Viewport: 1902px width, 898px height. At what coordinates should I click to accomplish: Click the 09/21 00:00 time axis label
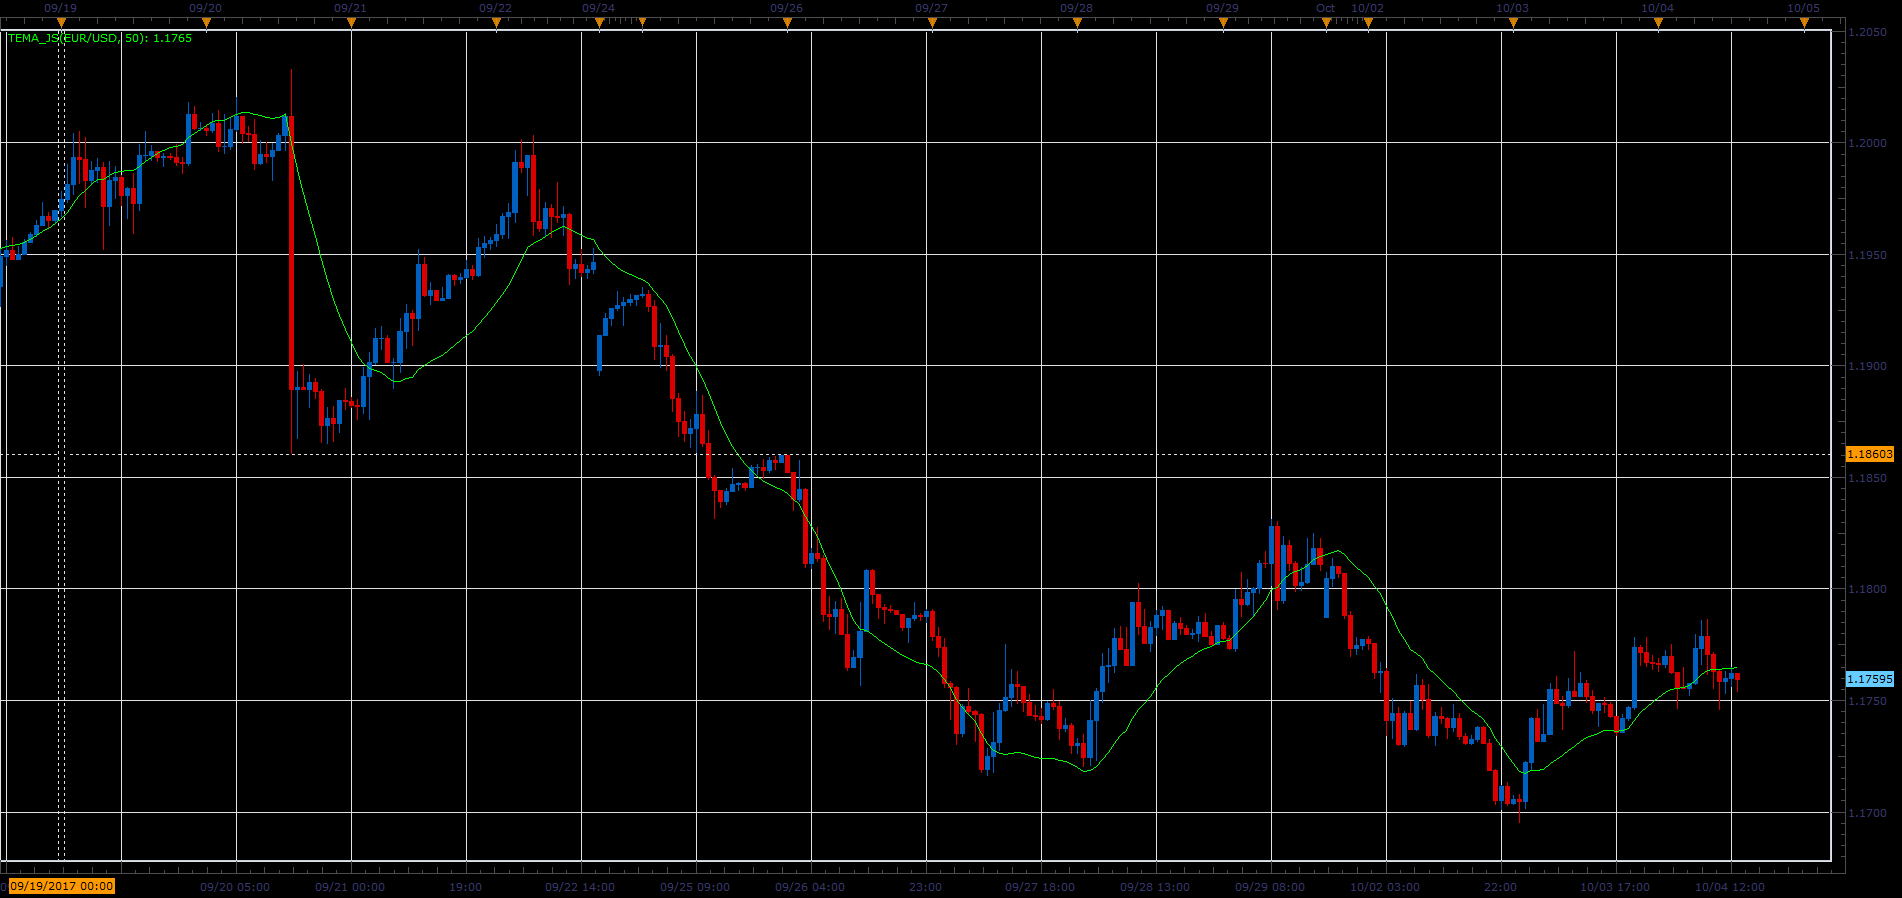click(350, 887)
